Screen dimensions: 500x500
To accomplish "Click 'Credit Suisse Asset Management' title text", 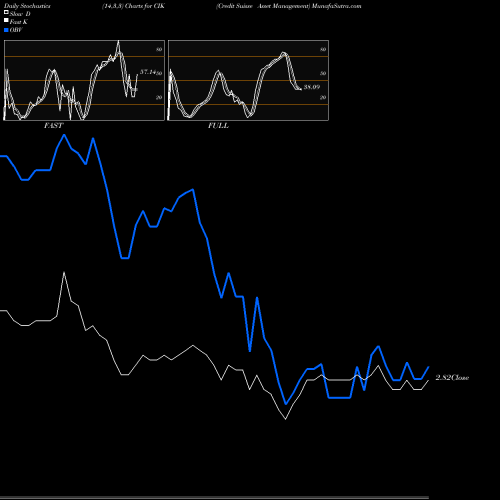I will coord(263,6).
